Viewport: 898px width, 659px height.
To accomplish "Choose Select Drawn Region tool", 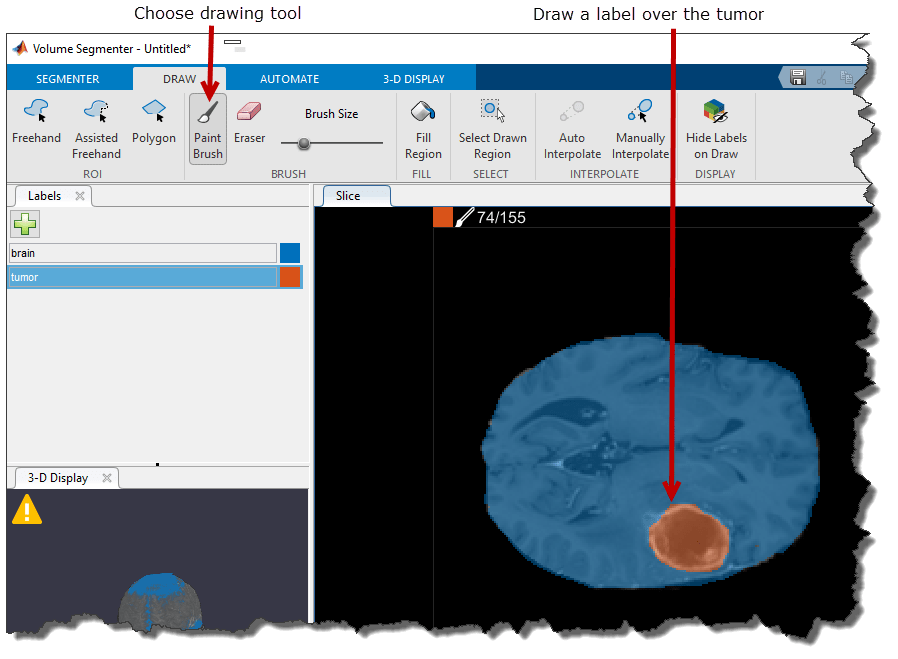I will pyautogui.click(x=492, y=129).
